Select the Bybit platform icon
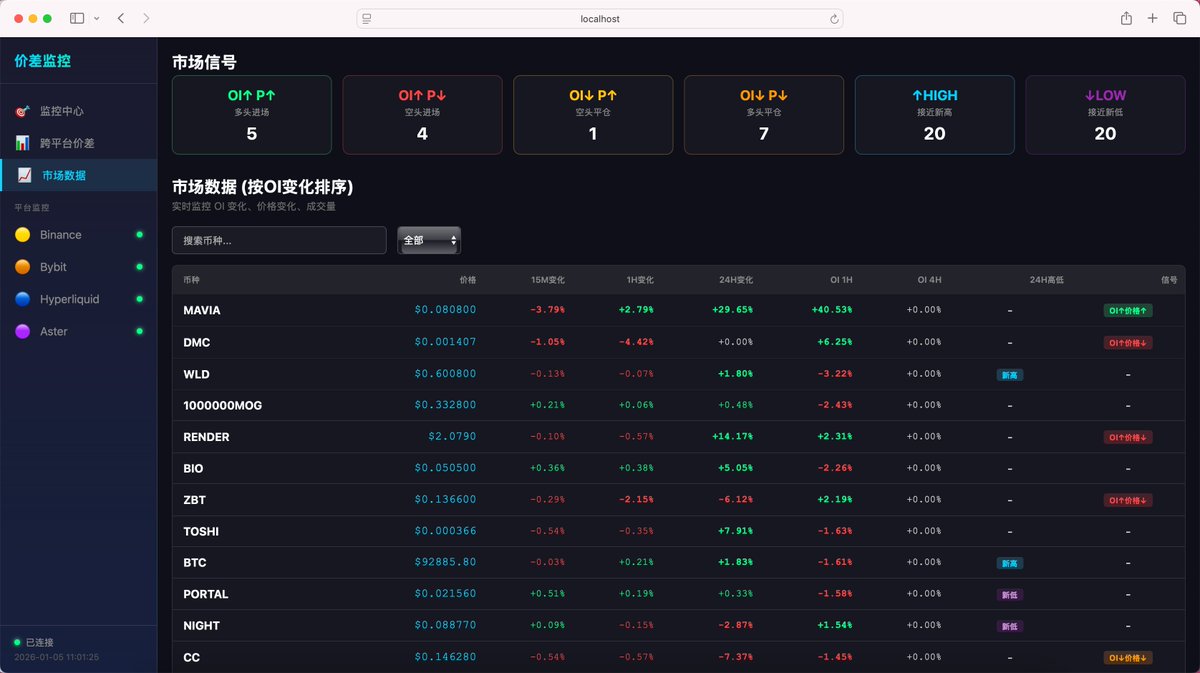The image size is (1200, 673). coord(22,267)
